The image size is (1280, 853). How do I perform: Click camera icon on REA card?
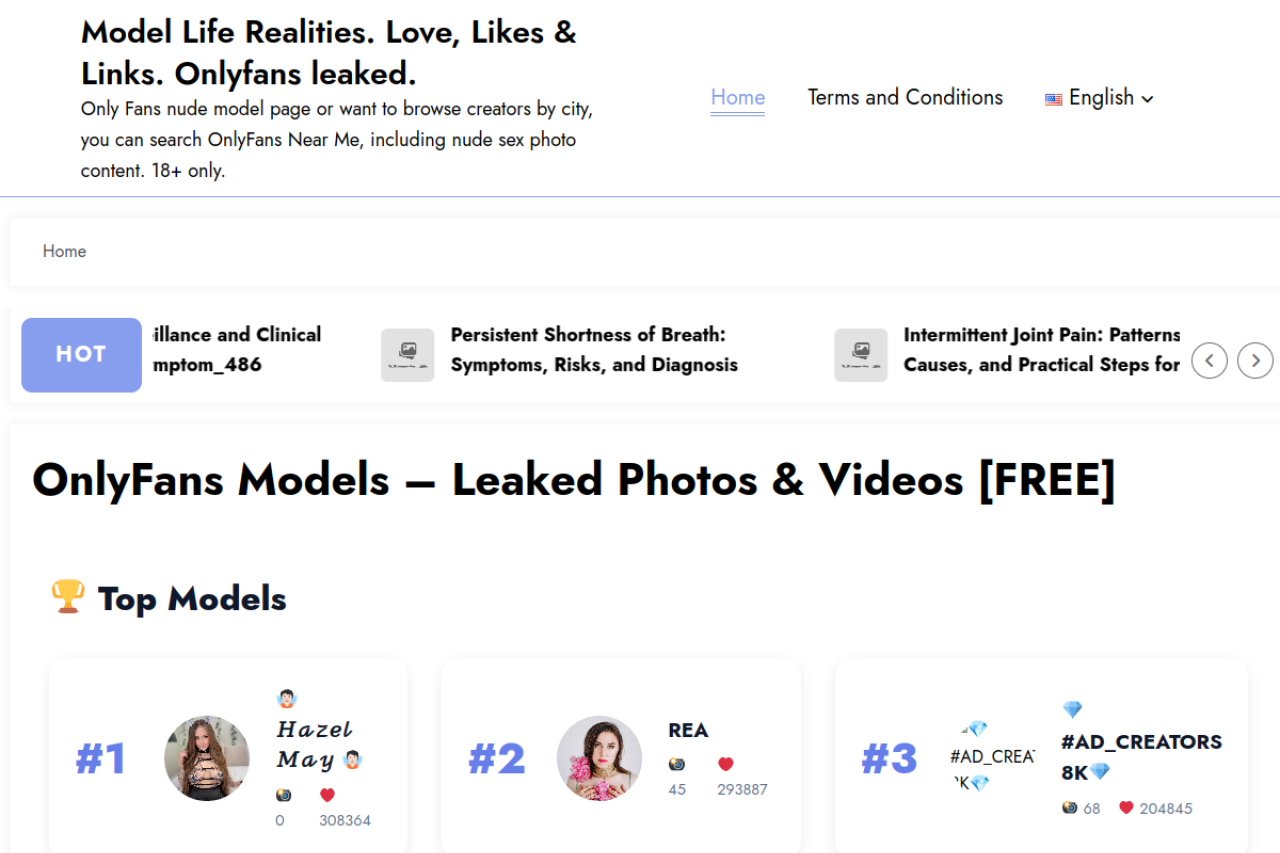[x=677, y=764]
